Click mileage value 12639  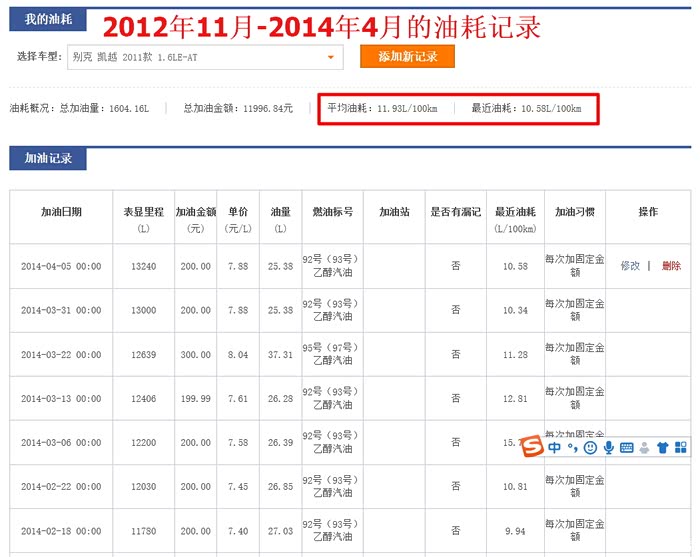(x=143, y=355)
